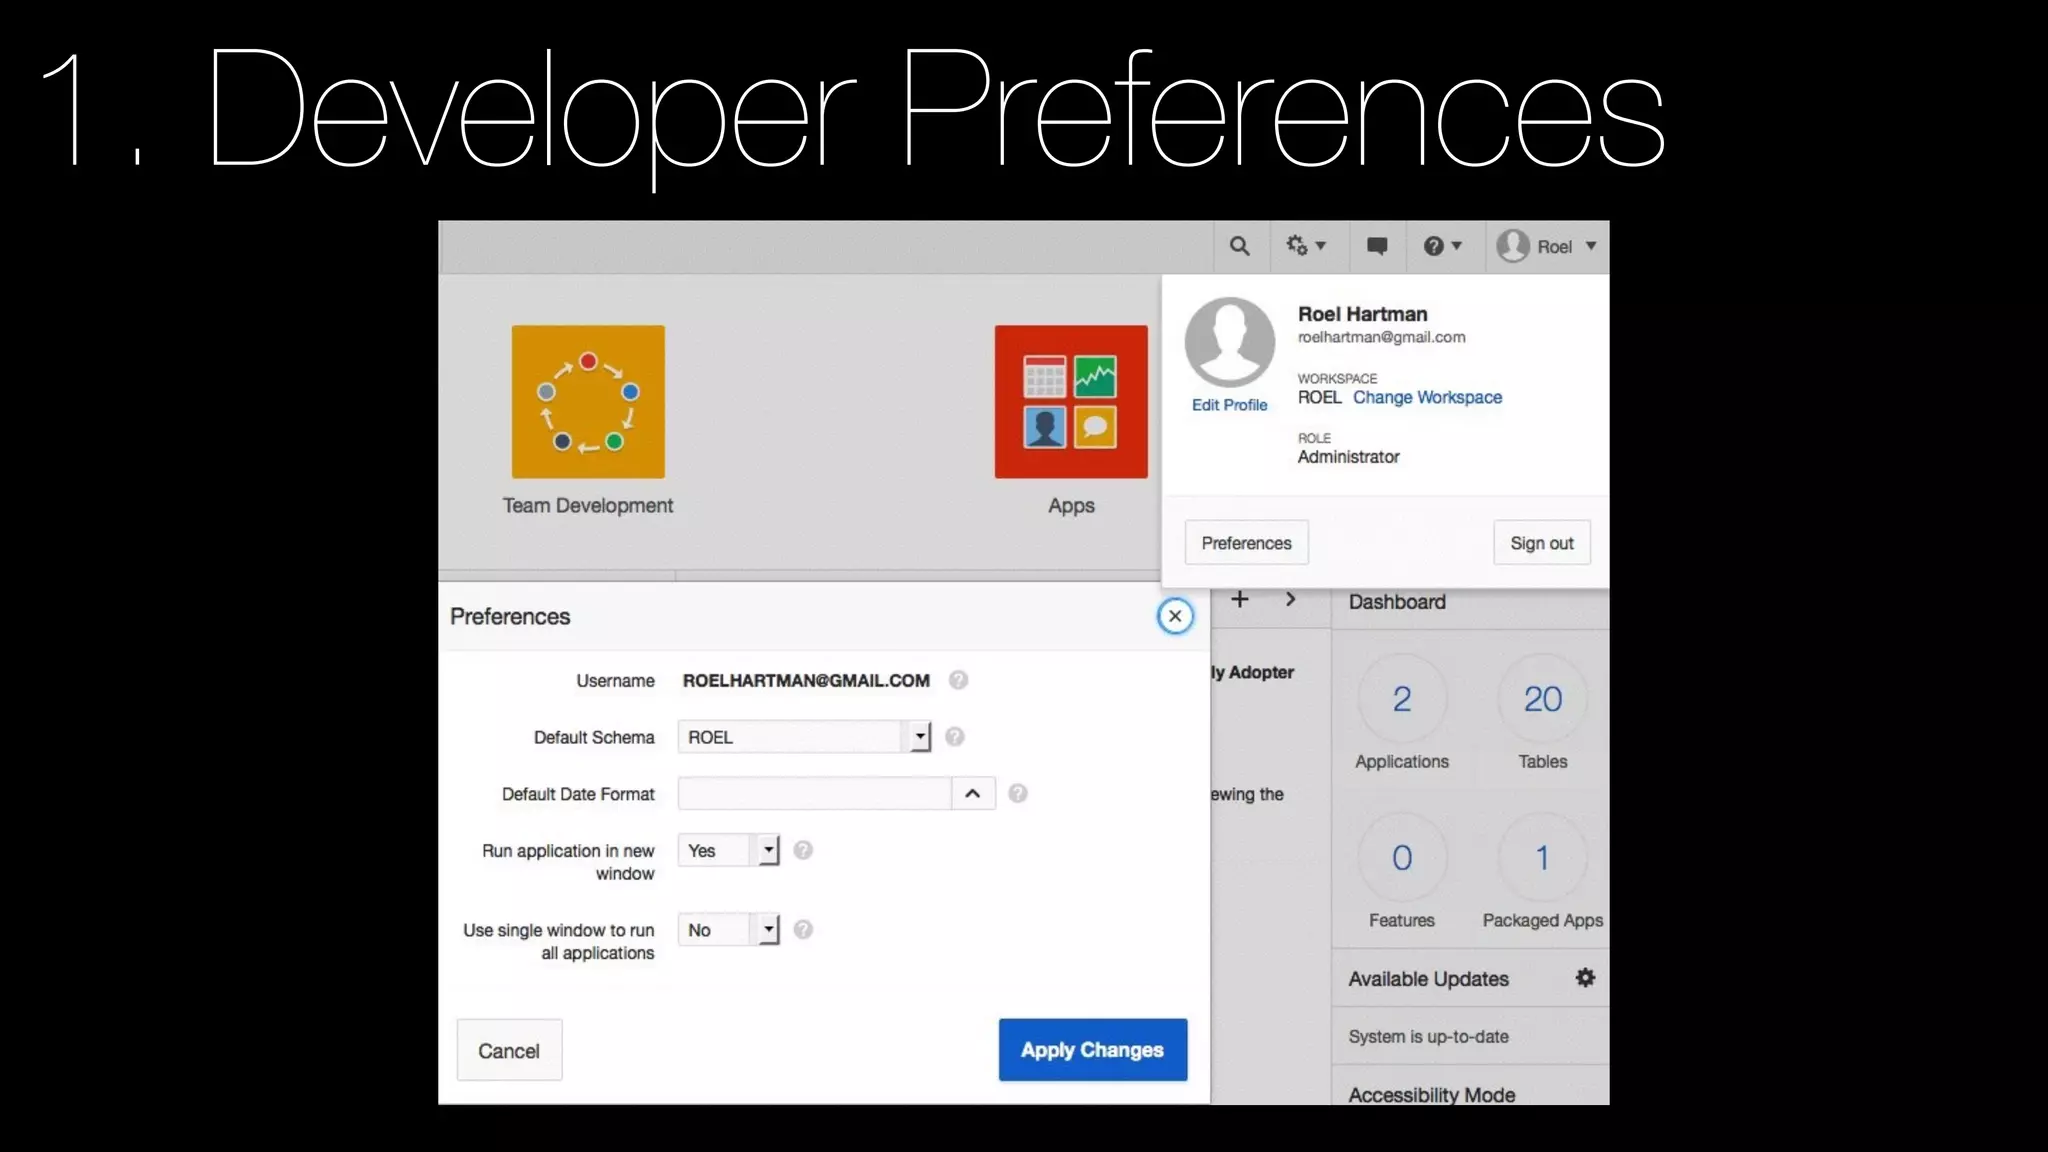Open the Roel user account menu
The height and width of the screenshot is (1152, 2048).
1547,246
